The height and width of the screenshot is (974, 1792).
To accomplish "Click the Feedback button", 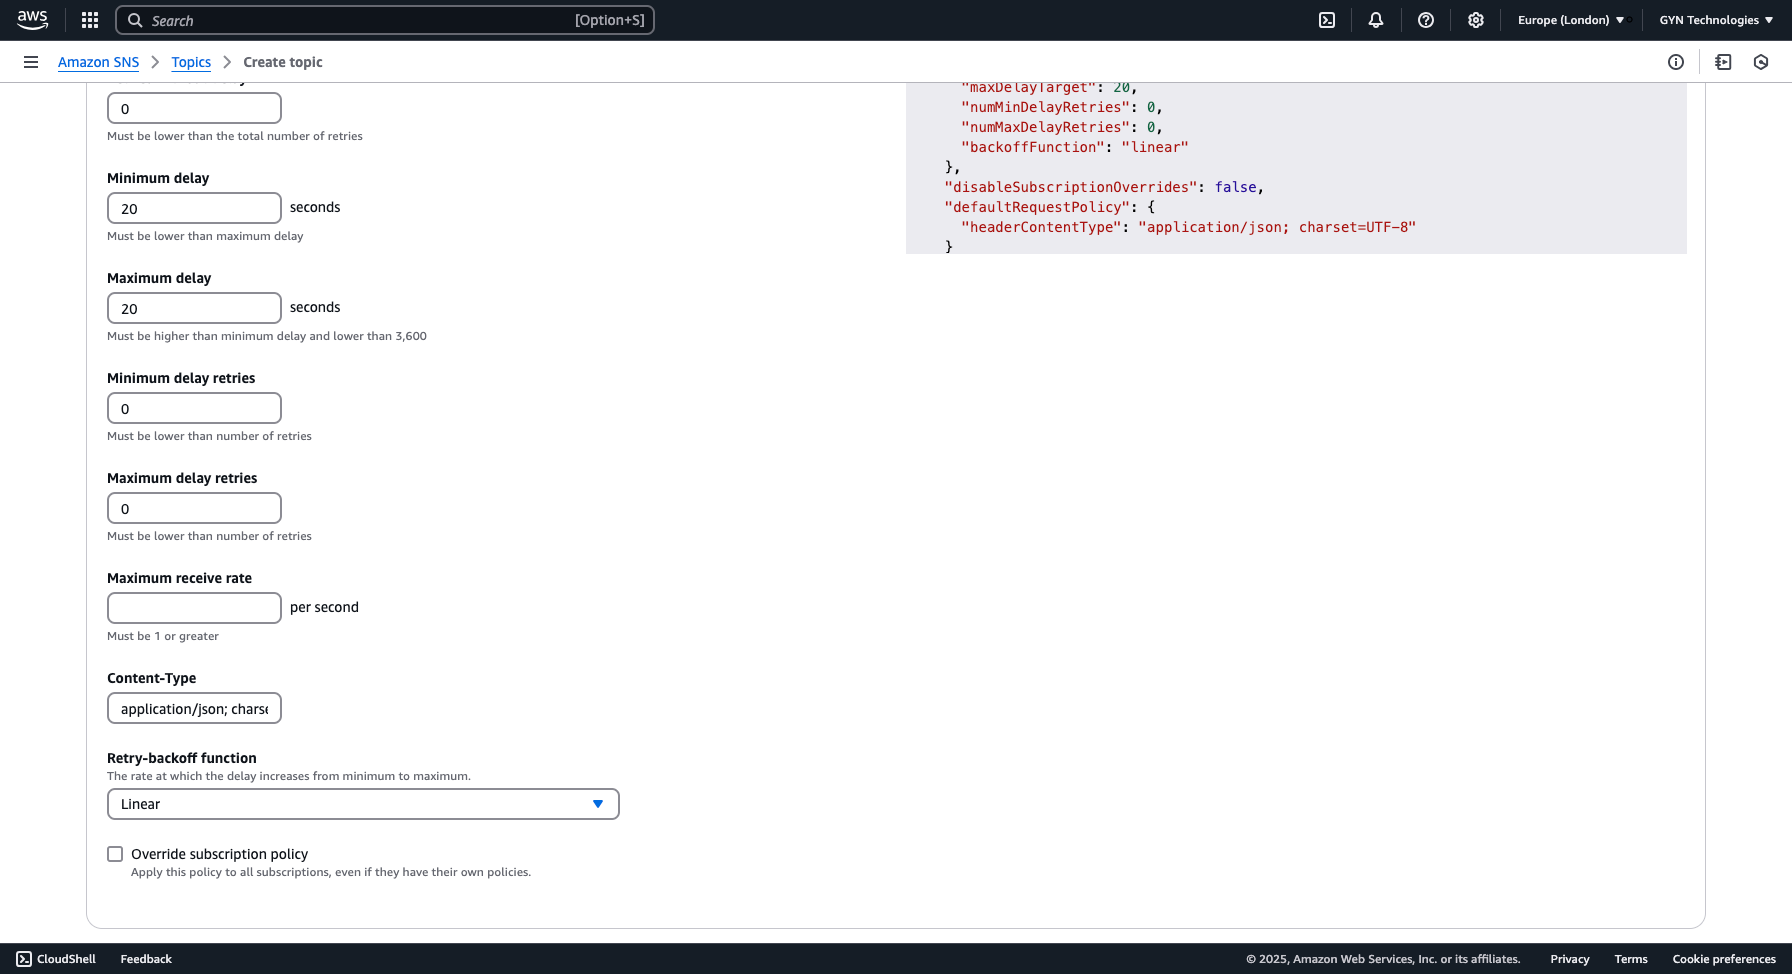I will [145, 958].
